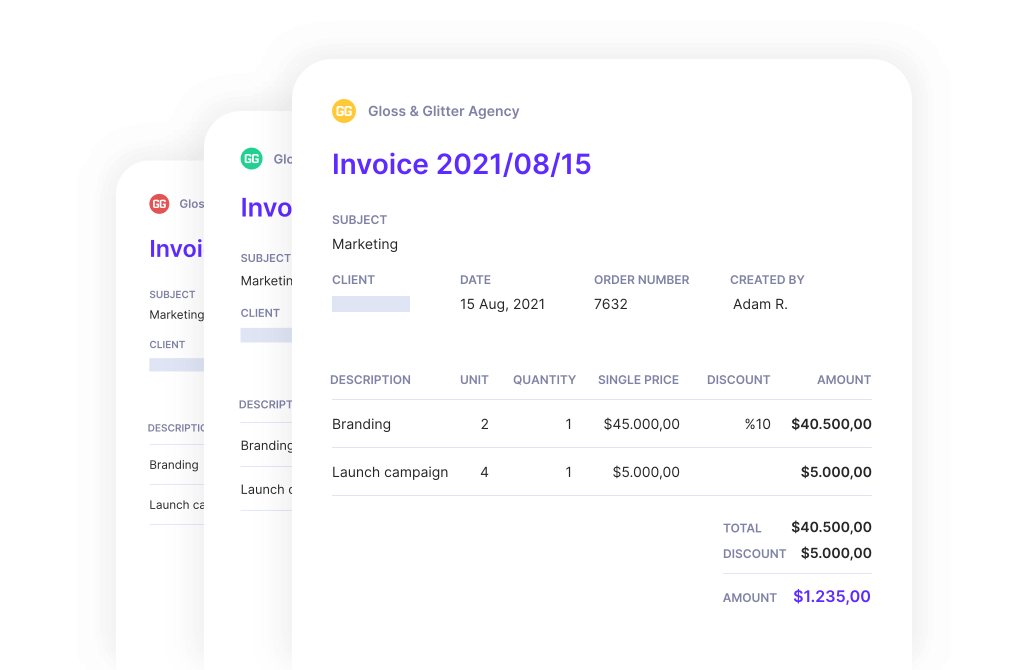Screen dimensions: 1030x670
Task: Click the green GG logo on middle invoice
Action: 252,158
